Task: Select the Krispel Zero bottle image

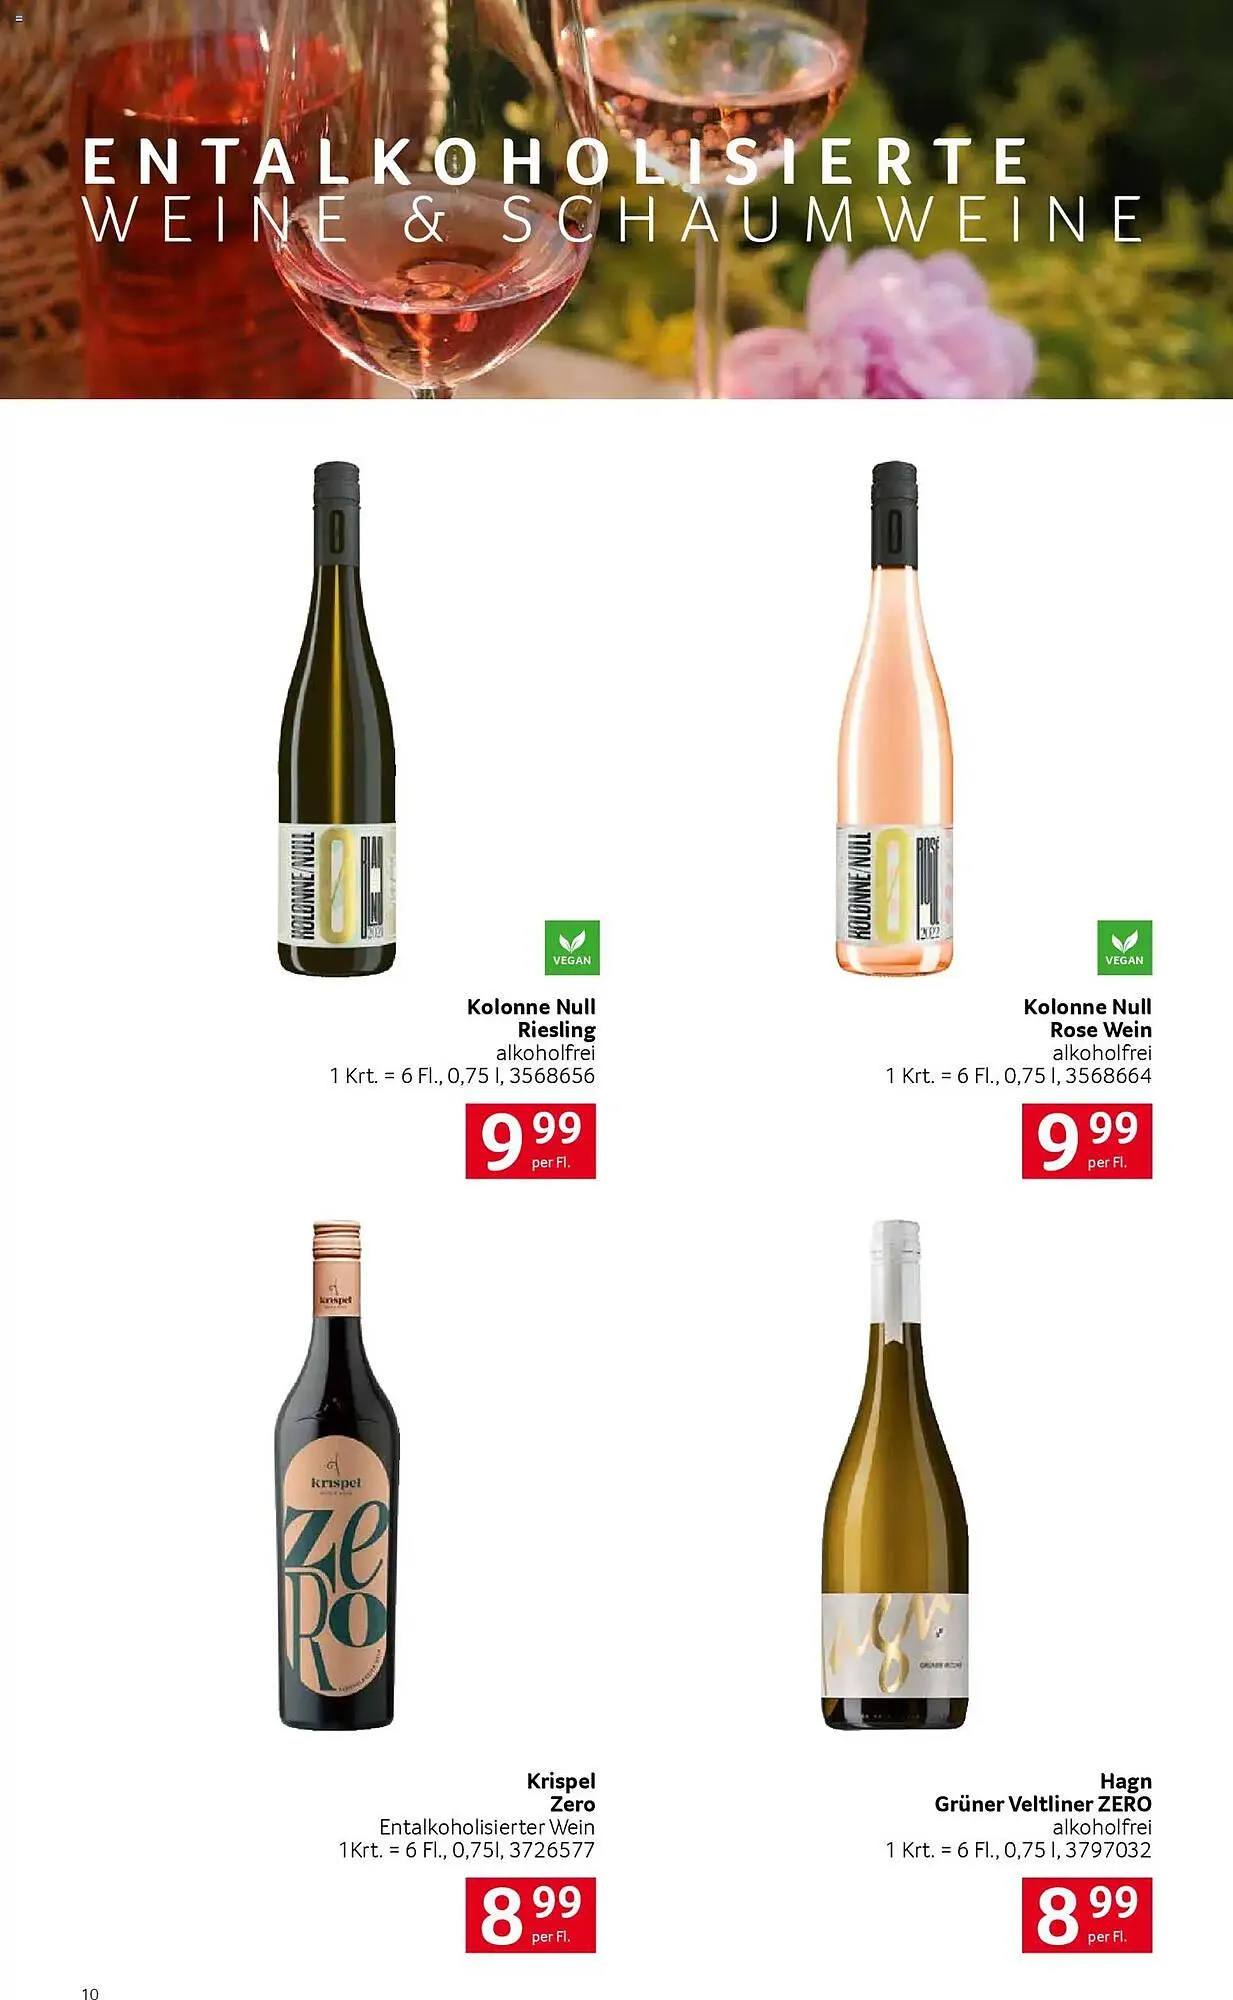Action: (x=337, y=1474)
